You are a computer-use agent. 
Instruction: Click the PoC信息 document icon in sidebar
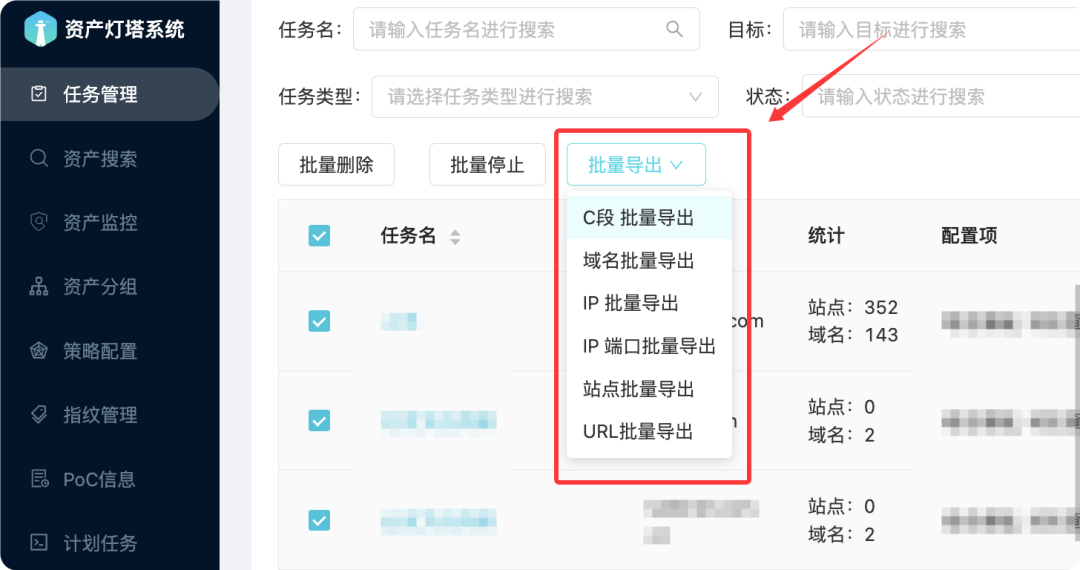[39, 478]
